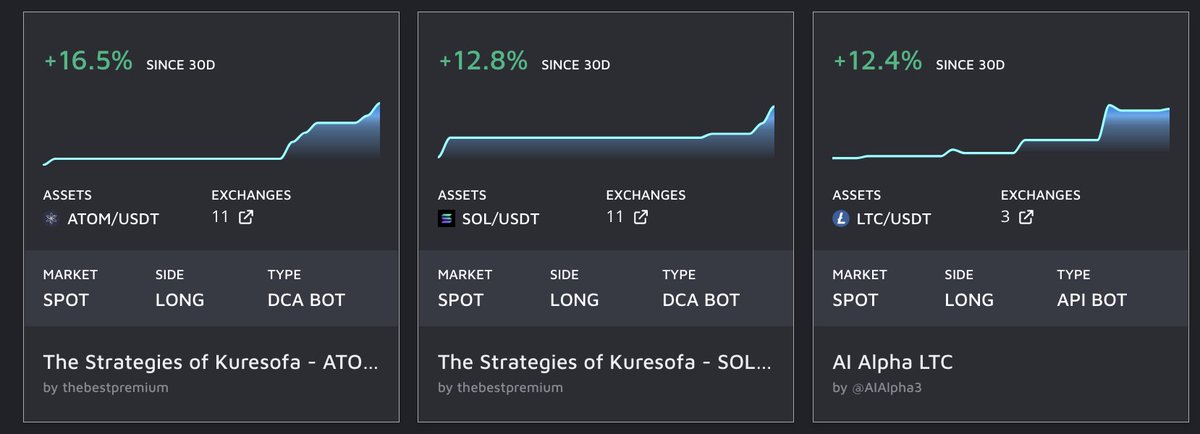Select the +16.5% performance chart
Image resolution: width=1200 pixels, height=434 pixels.
212,132
